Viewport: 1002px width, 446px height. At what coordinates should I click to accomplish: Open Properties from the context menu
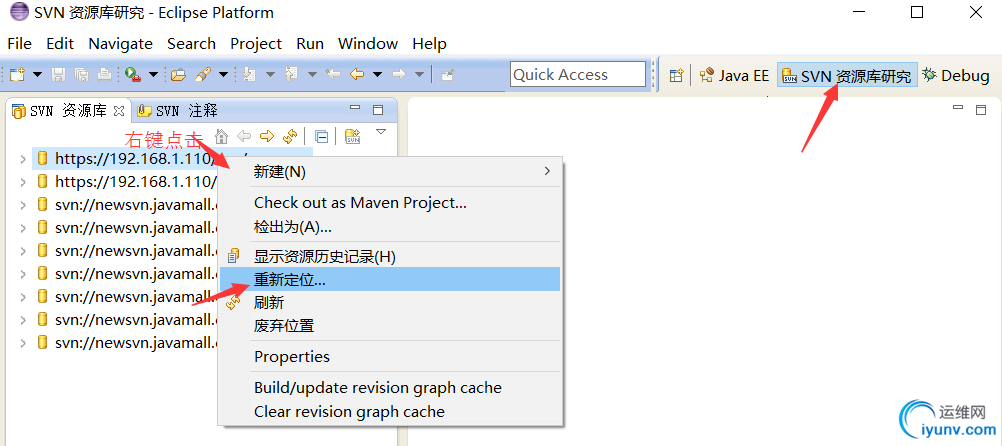pyautogui.click(x=390, y=357)
